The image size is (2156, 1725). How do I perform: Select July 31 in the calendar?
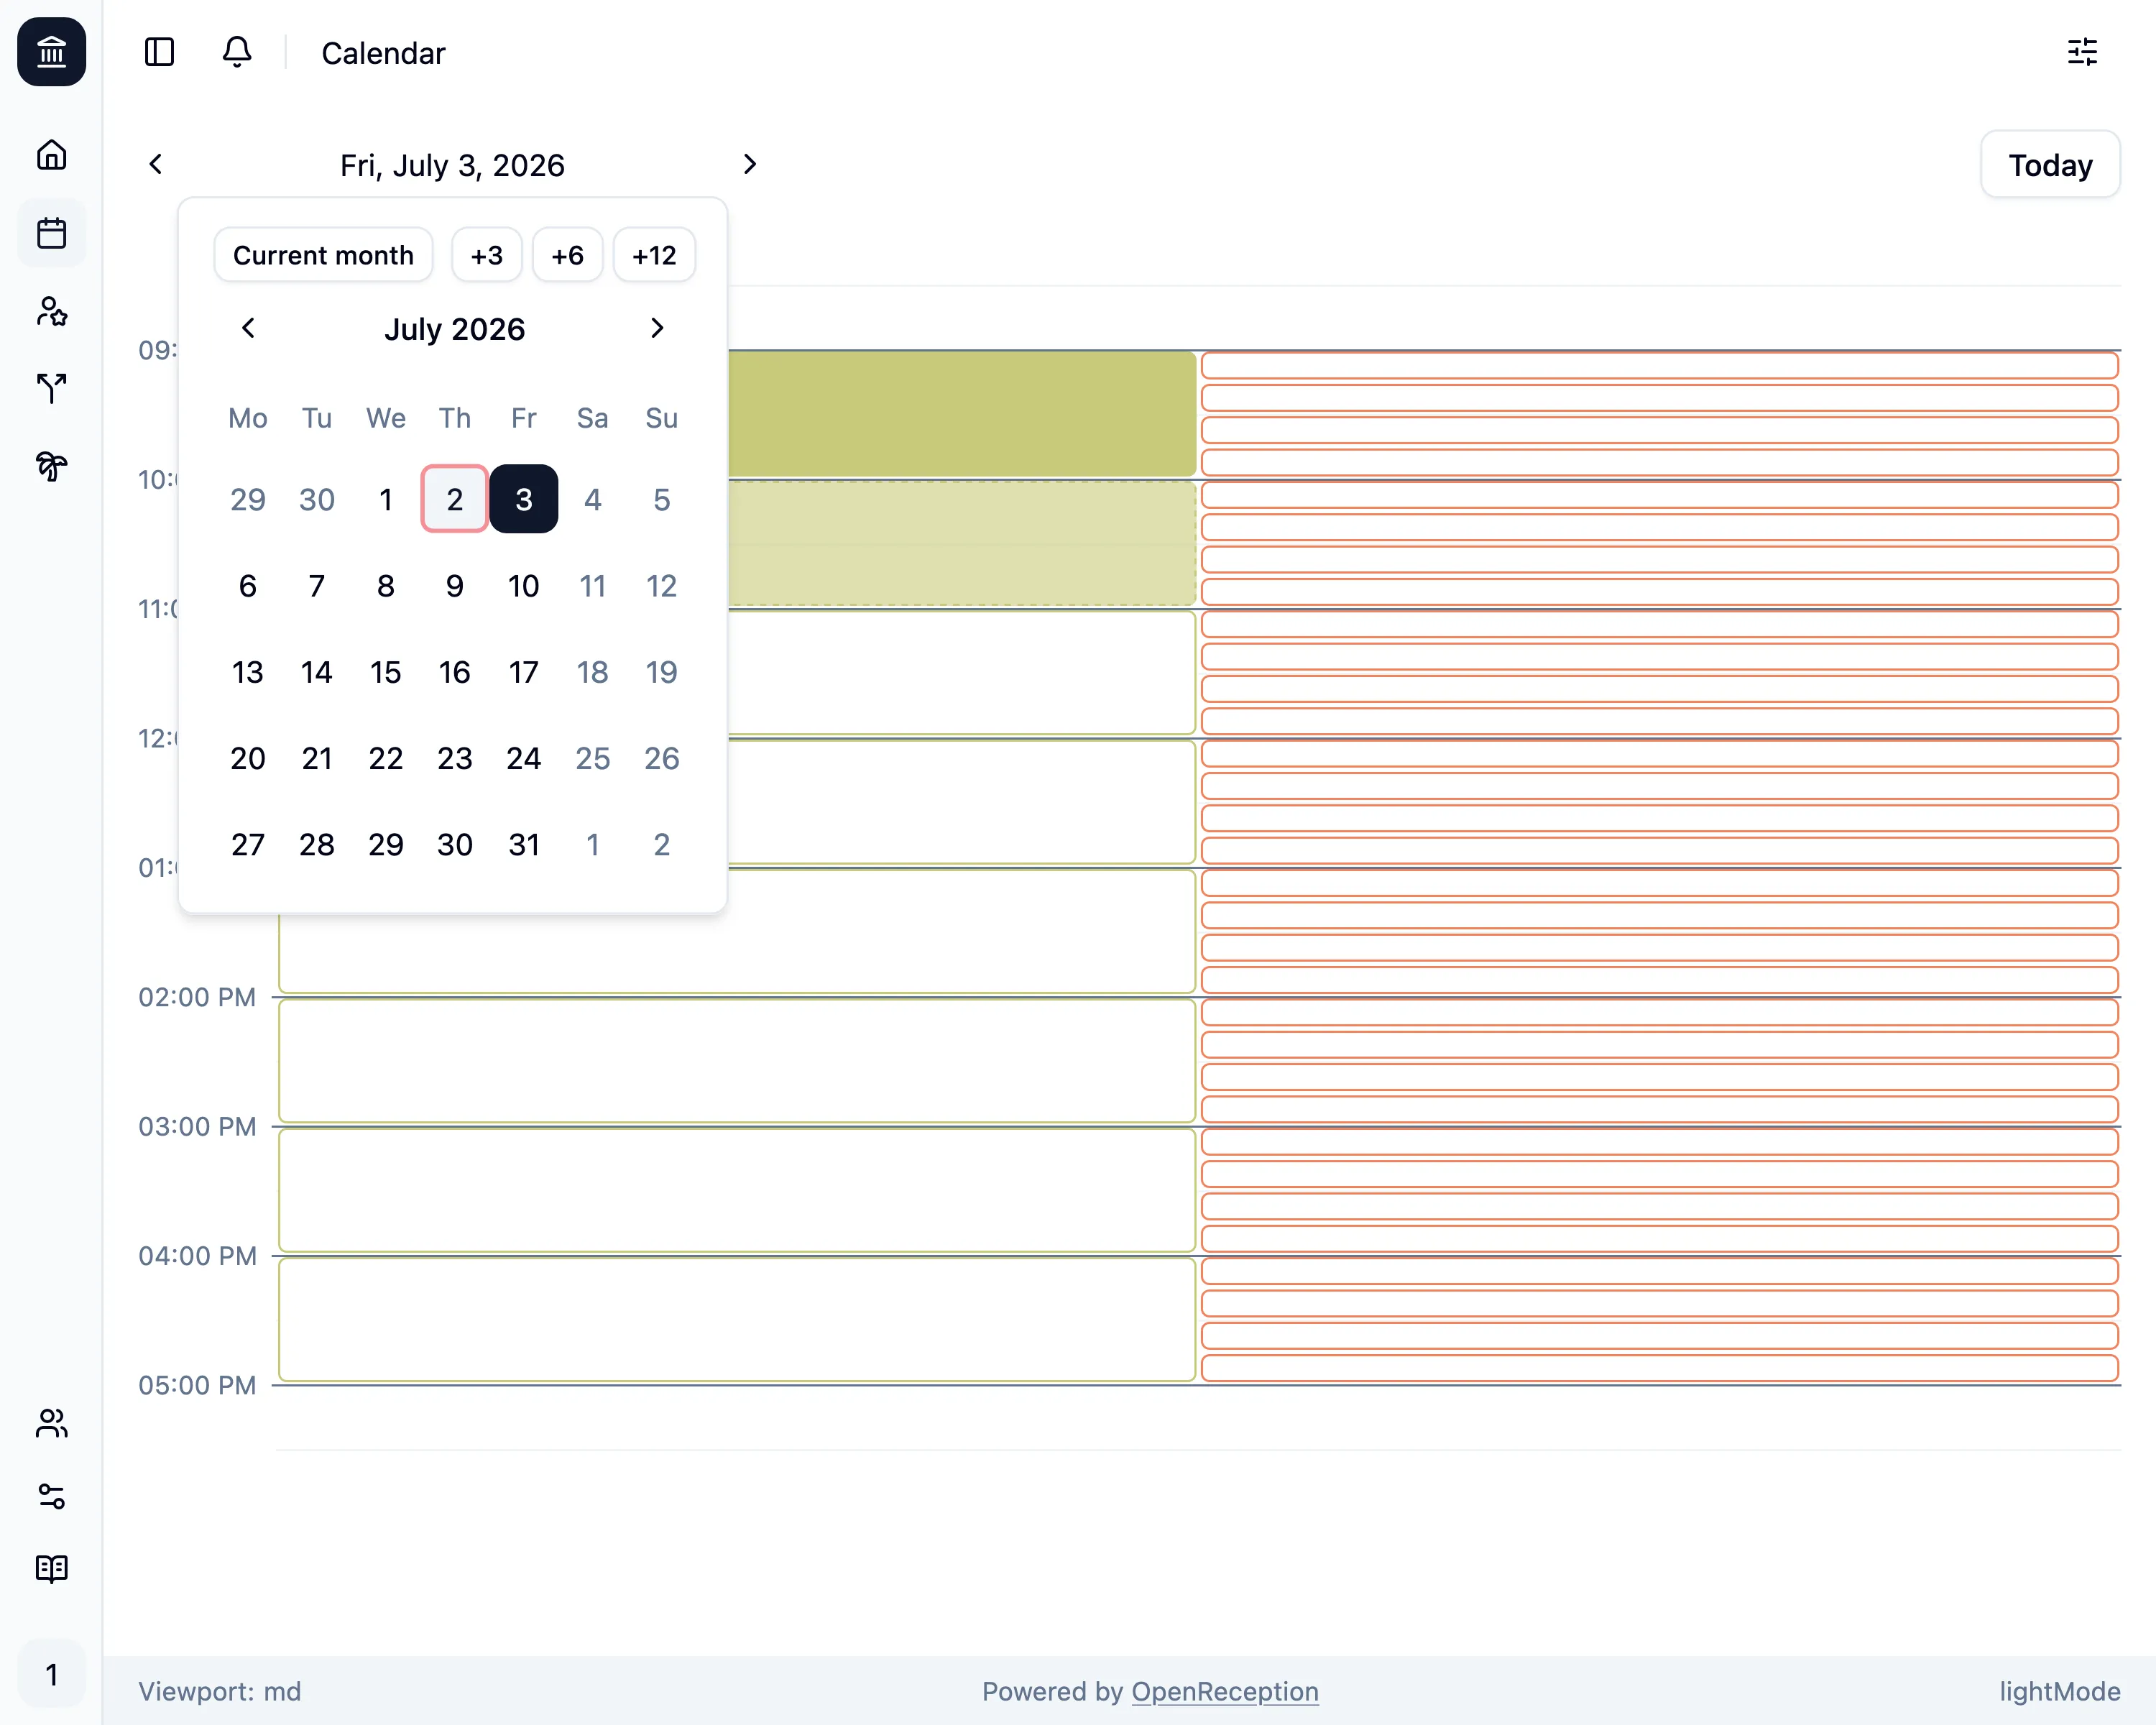524,845
